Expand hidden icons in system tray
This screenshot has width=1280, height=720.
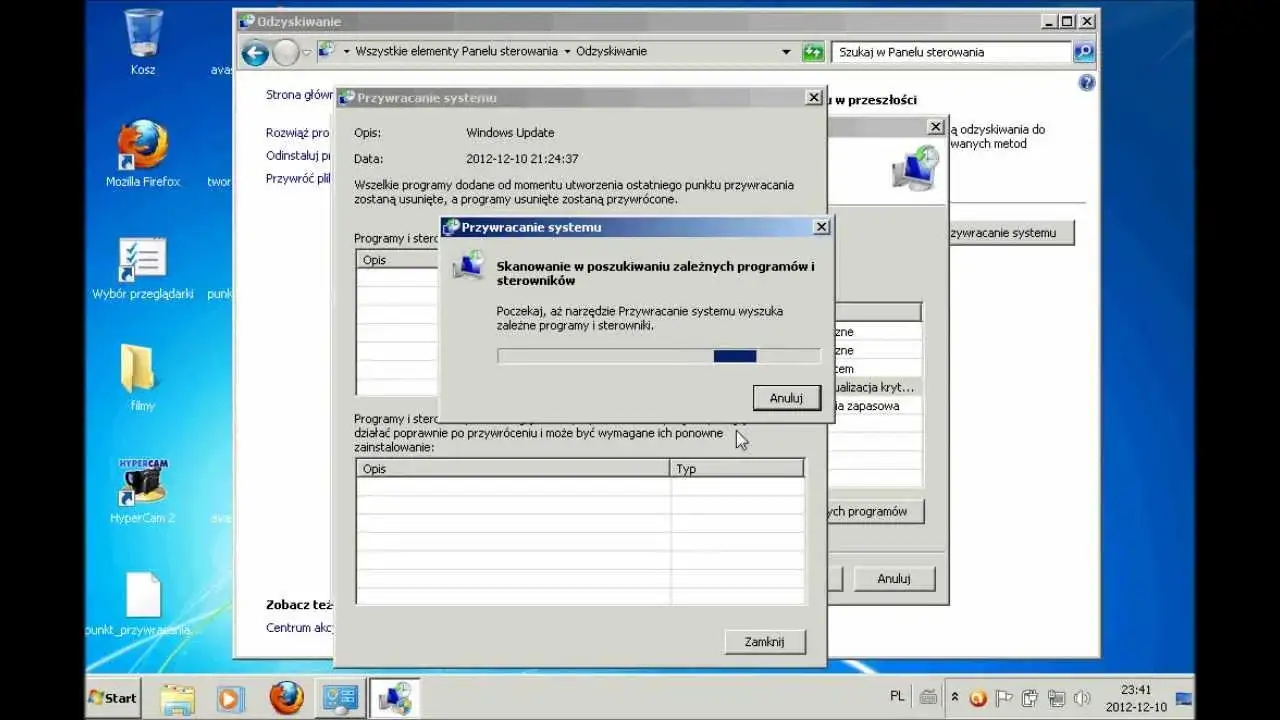click(x=955, y=697)
